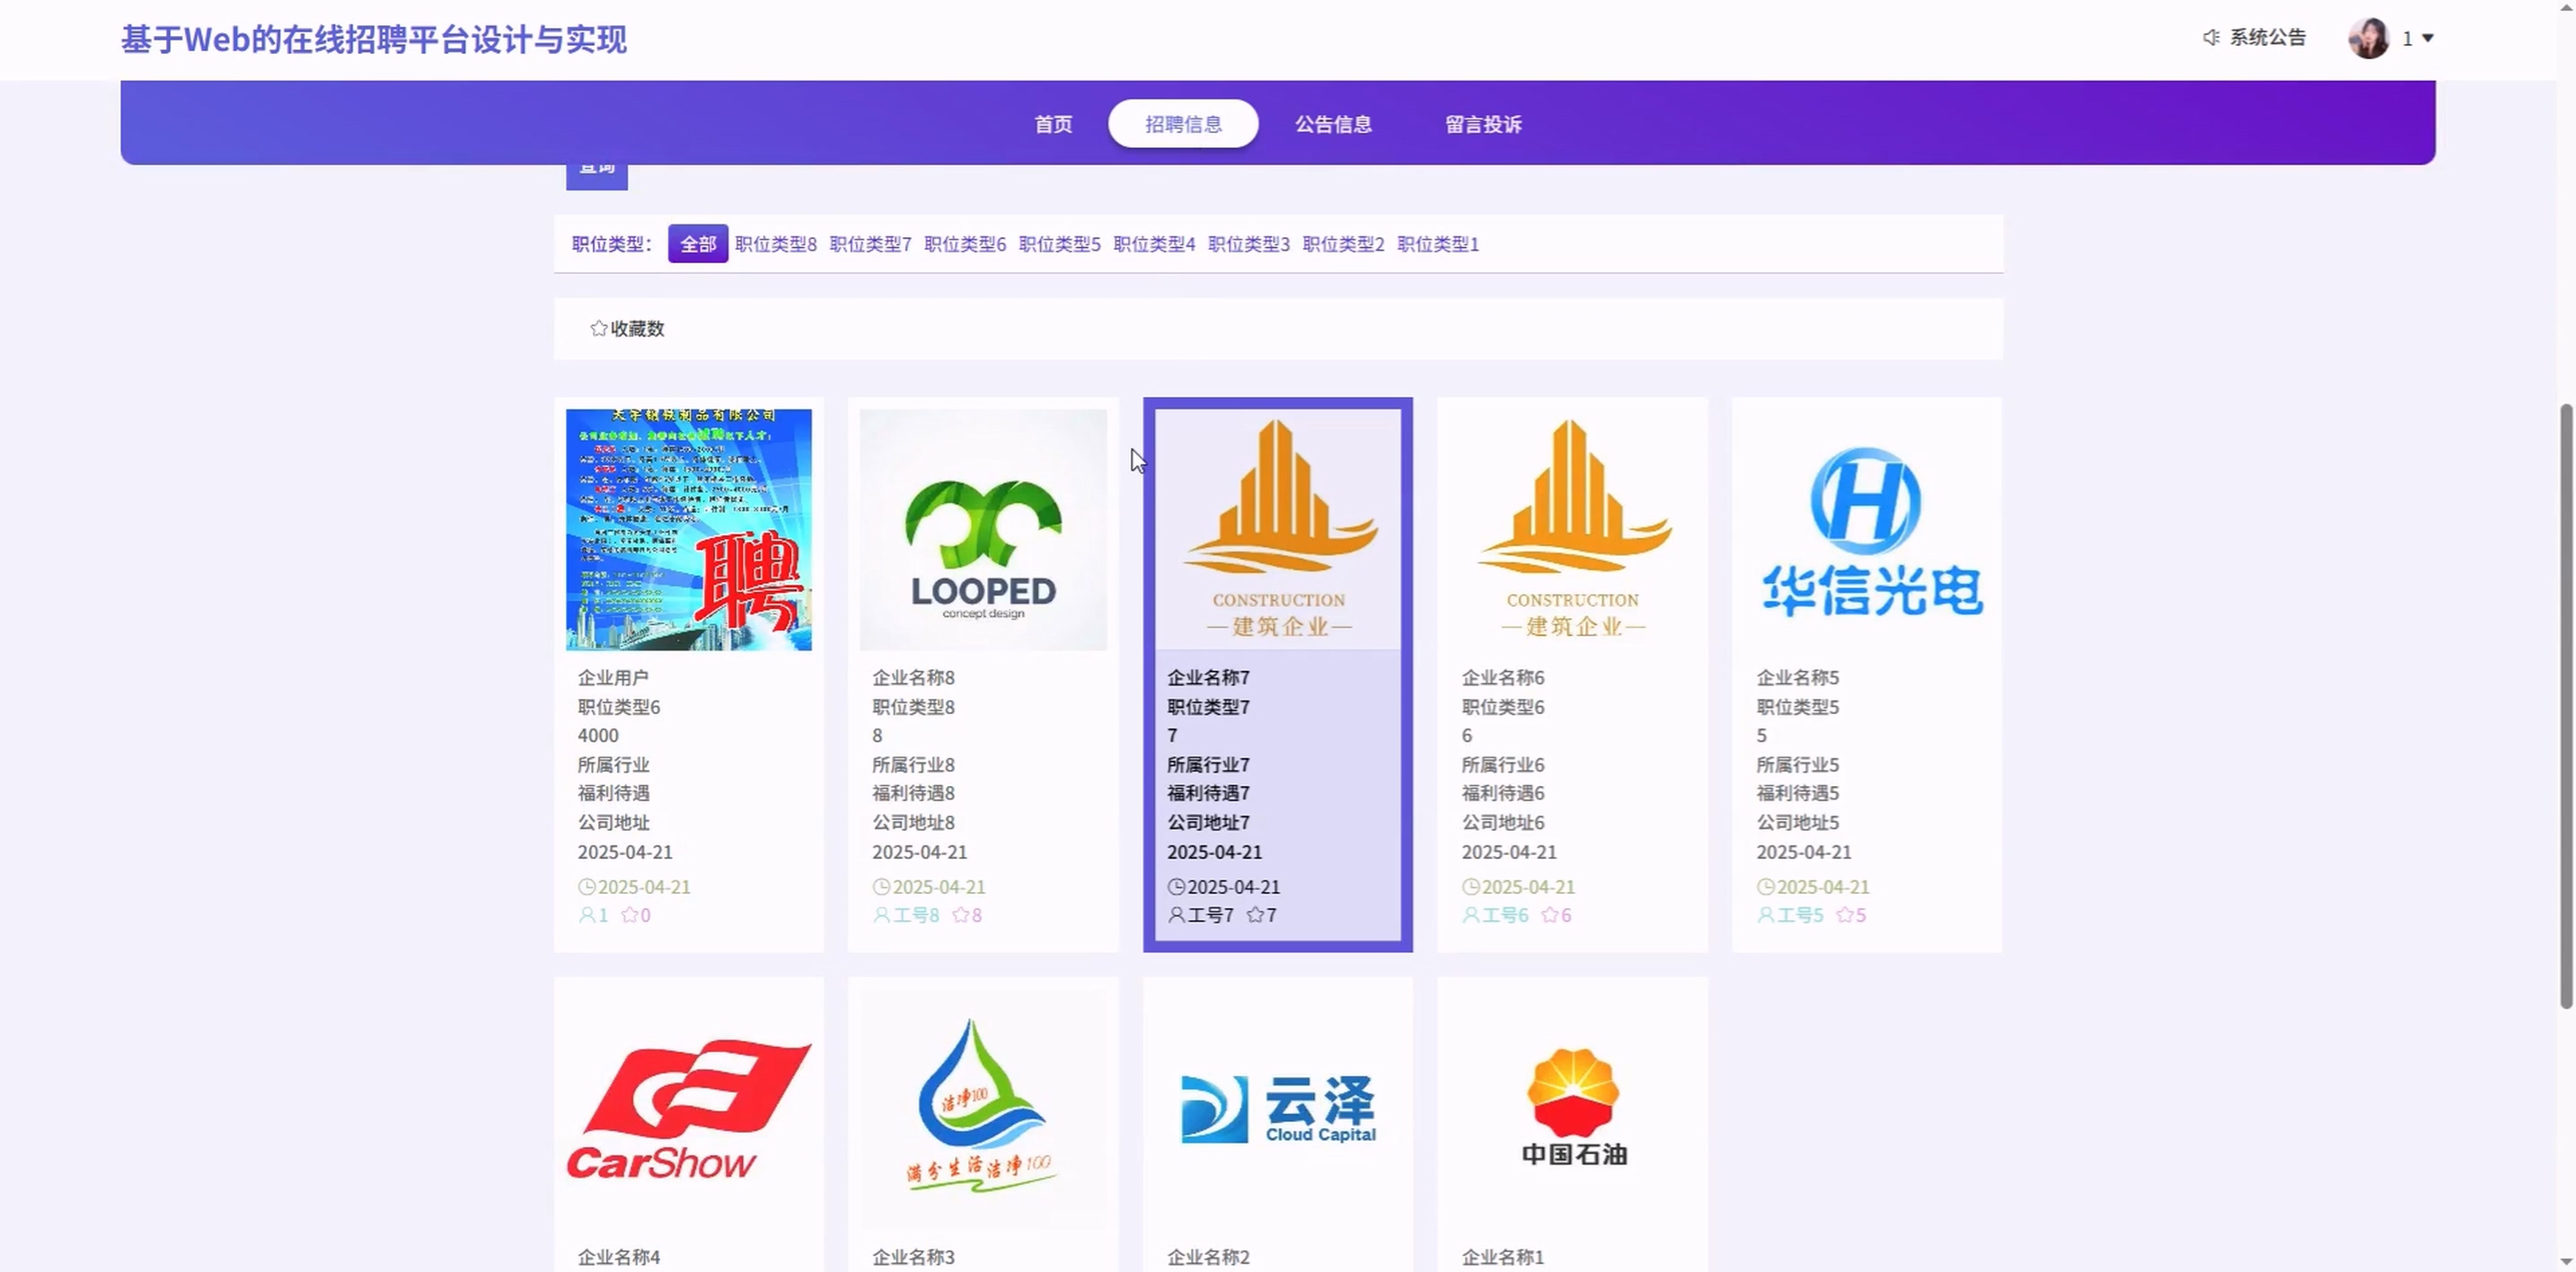Click the clock icon on 企业名称5 card
2576x1272 pixels.
click(x=1765, y=887)
